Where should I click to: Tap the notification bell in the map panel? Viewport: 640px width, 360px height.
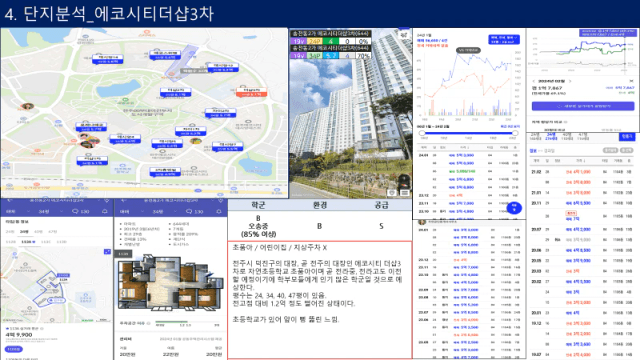pos(104,211)
